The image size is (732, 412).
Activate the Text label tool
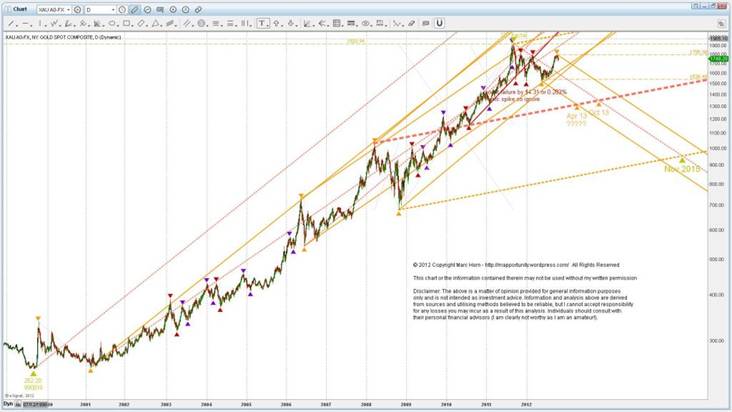(262, 23)
